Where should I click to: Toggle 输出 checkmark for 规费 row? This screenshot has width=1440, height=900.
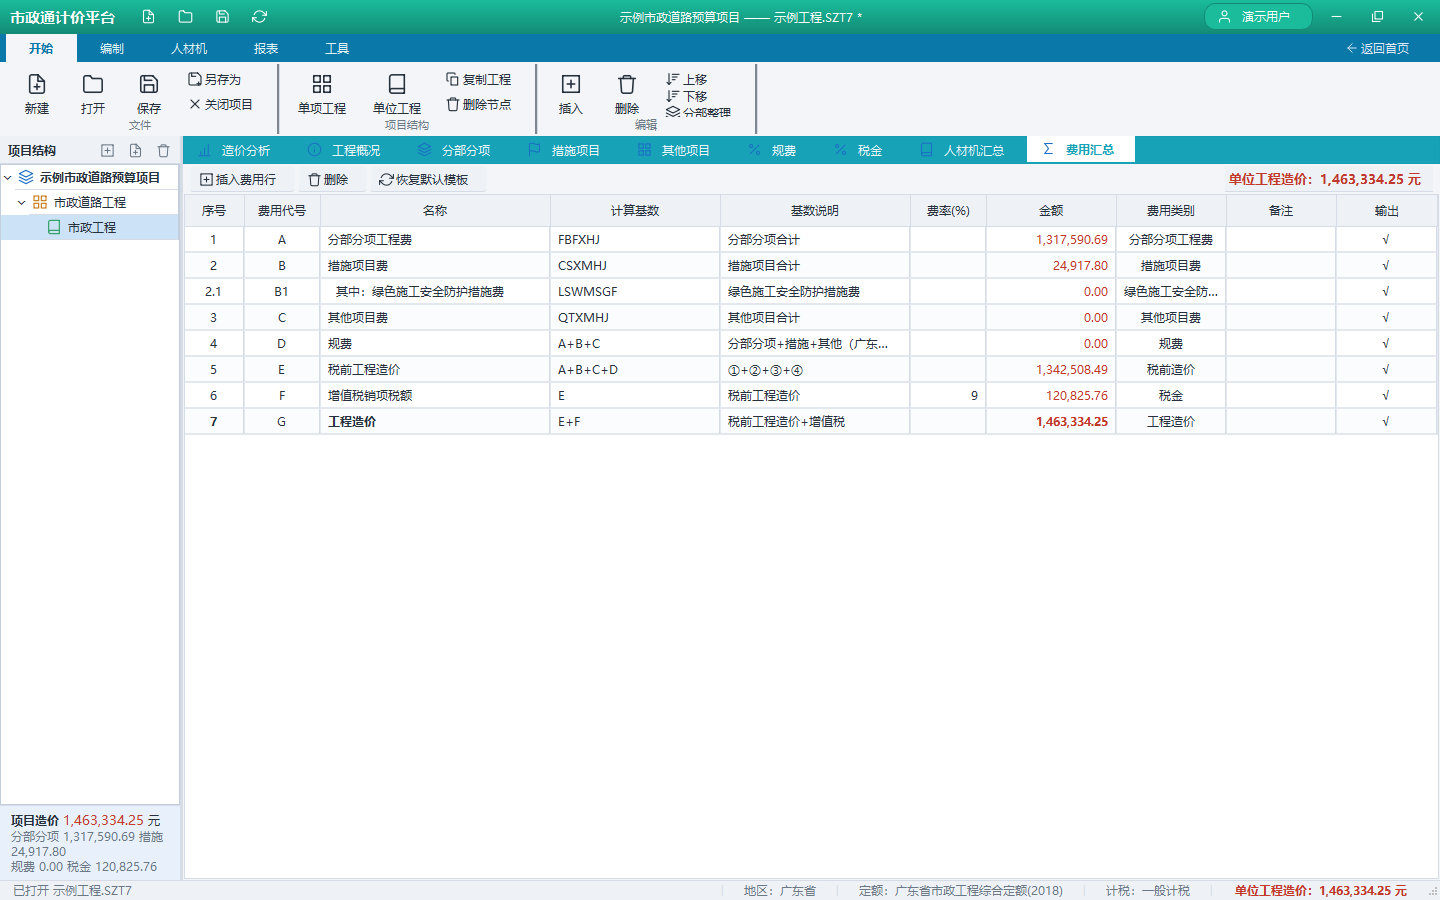[1386, 344]
